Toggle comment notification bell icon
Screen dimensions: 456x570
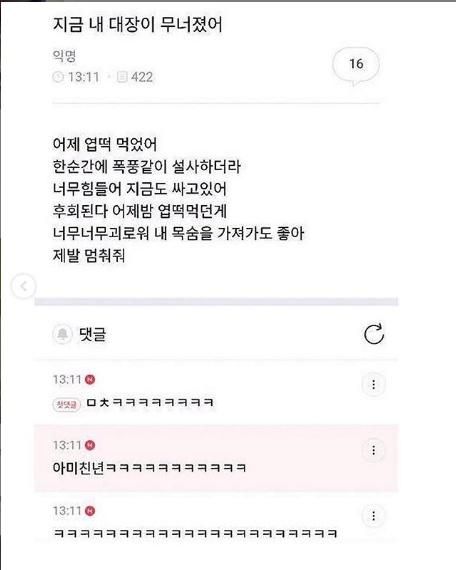63,334
